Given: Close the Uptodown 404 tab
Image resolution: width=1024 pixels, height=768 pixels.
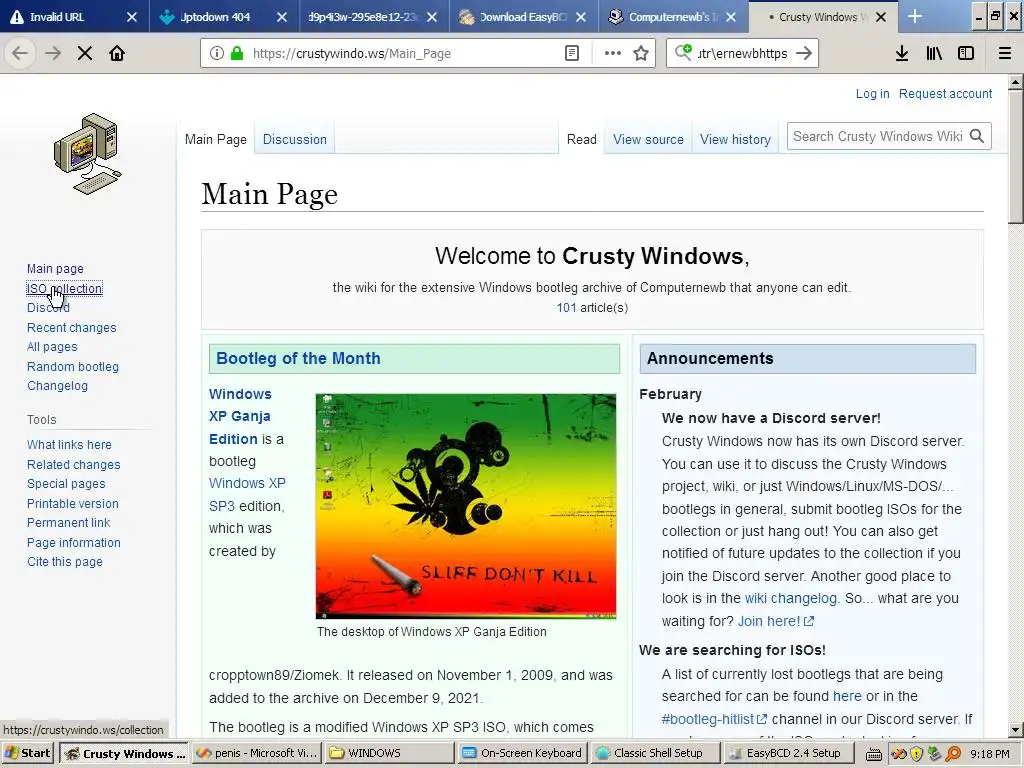Looking at the screenshot, I should tap(281, 17).
